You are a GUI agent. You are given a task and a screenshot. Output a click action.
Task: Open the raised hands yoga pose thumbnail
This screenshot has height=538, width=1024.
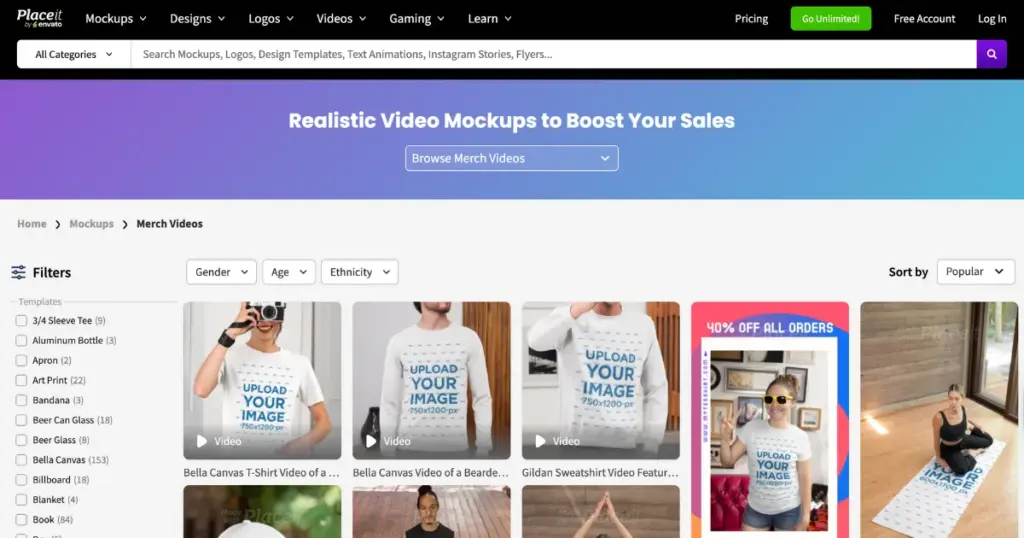click(601, 512)
